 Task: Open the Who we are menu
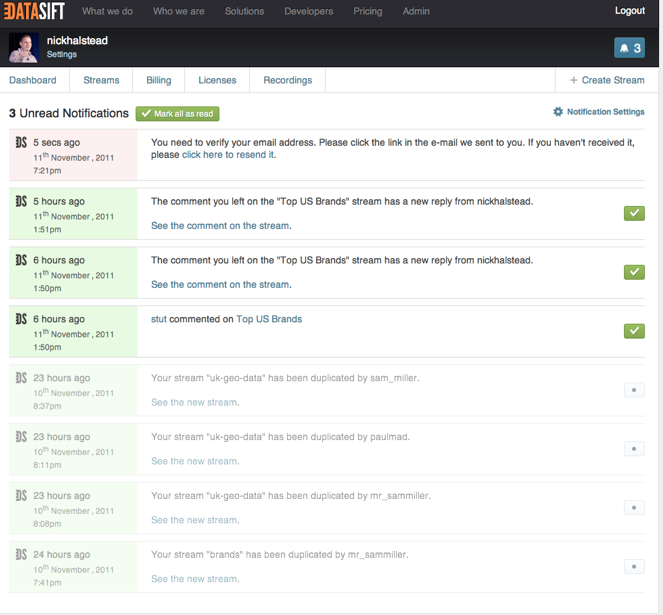[x=178, y=11]
